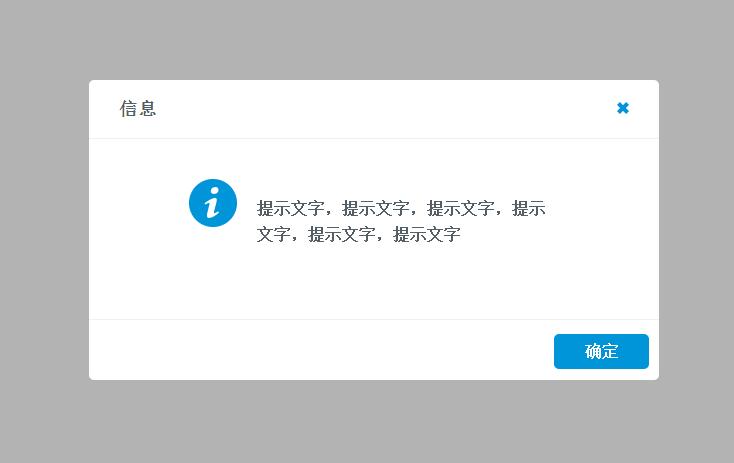Confirm the message by clicking 确定
The image size is (734, 463).
pos(601,351)
